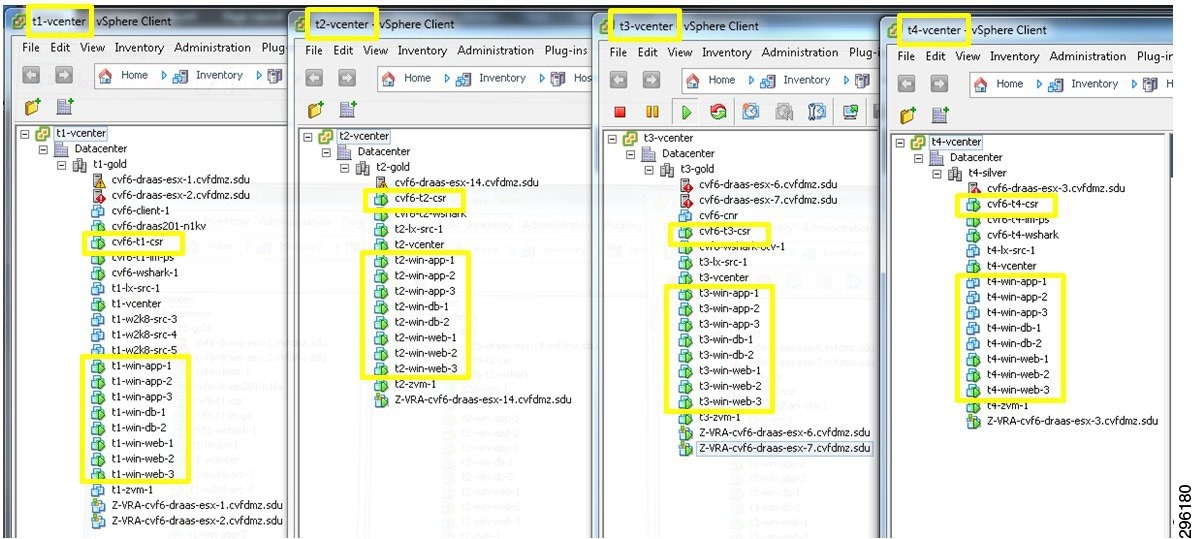Image resolution: width=1195 pixels, height=539 pixels.
Task: Click icon beside Z-VRA-cvf6-draas-esx-14.cvfdmz.sdu
Action: point(381,399)
